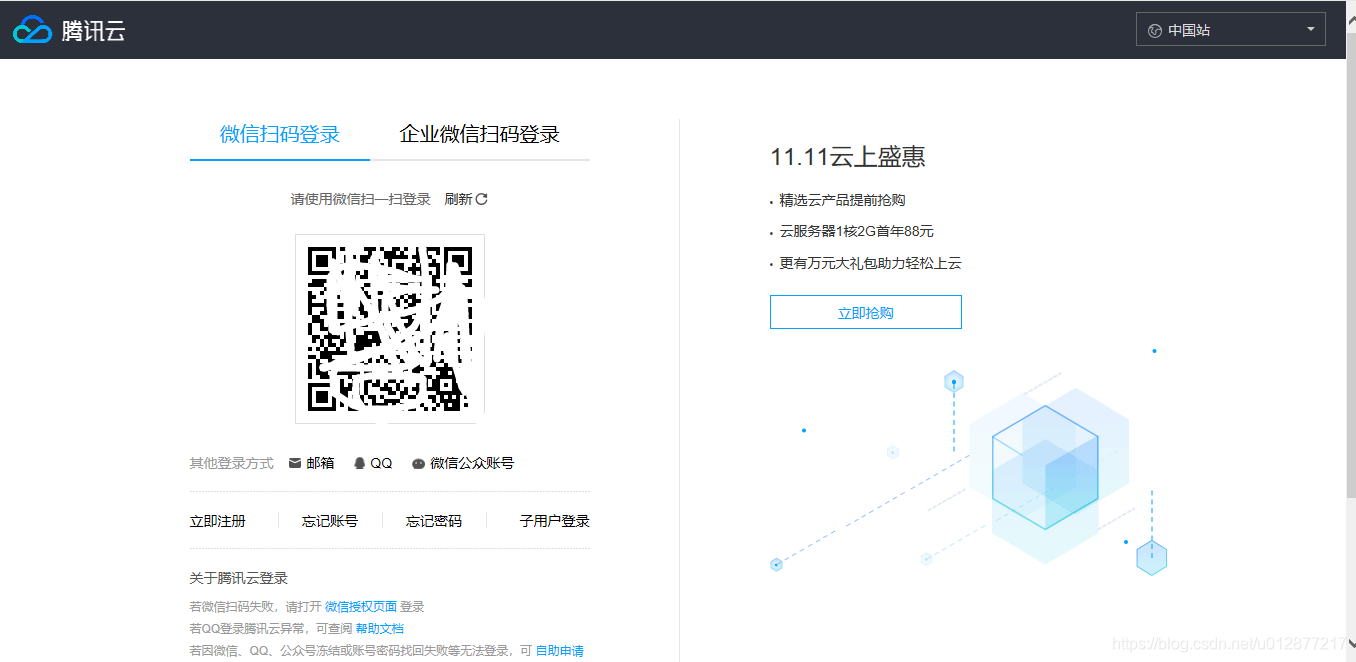This screenshot has height=662, width=1356.
Task: Open 忘记密码 link
Action: coord(434,521)
